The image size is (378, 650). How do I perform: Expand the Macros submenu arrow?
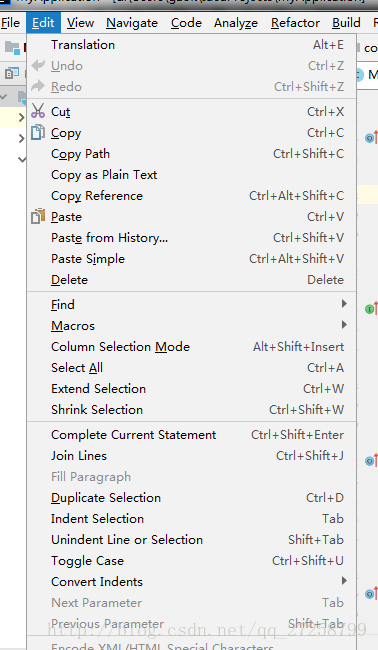click(x=344, y=325)
